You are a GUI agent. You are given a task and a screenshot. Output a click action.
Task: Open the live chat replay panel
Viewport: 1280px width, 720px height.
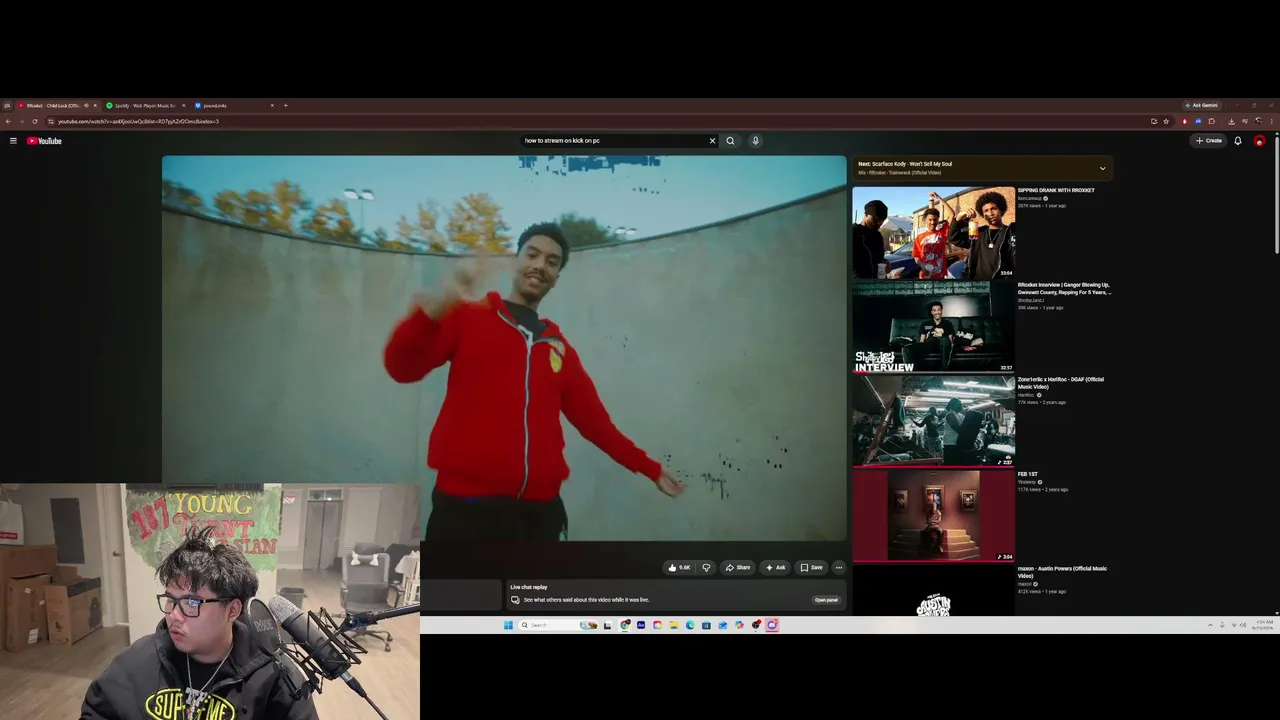(x=826, y=600)
